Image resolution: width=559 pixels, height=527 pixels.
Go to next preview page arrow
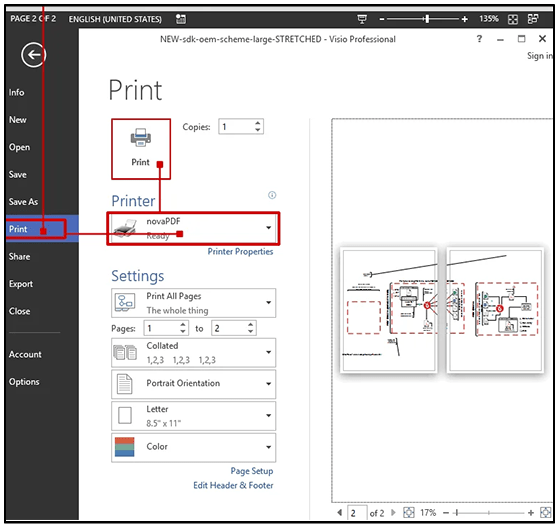coord(393,512)
